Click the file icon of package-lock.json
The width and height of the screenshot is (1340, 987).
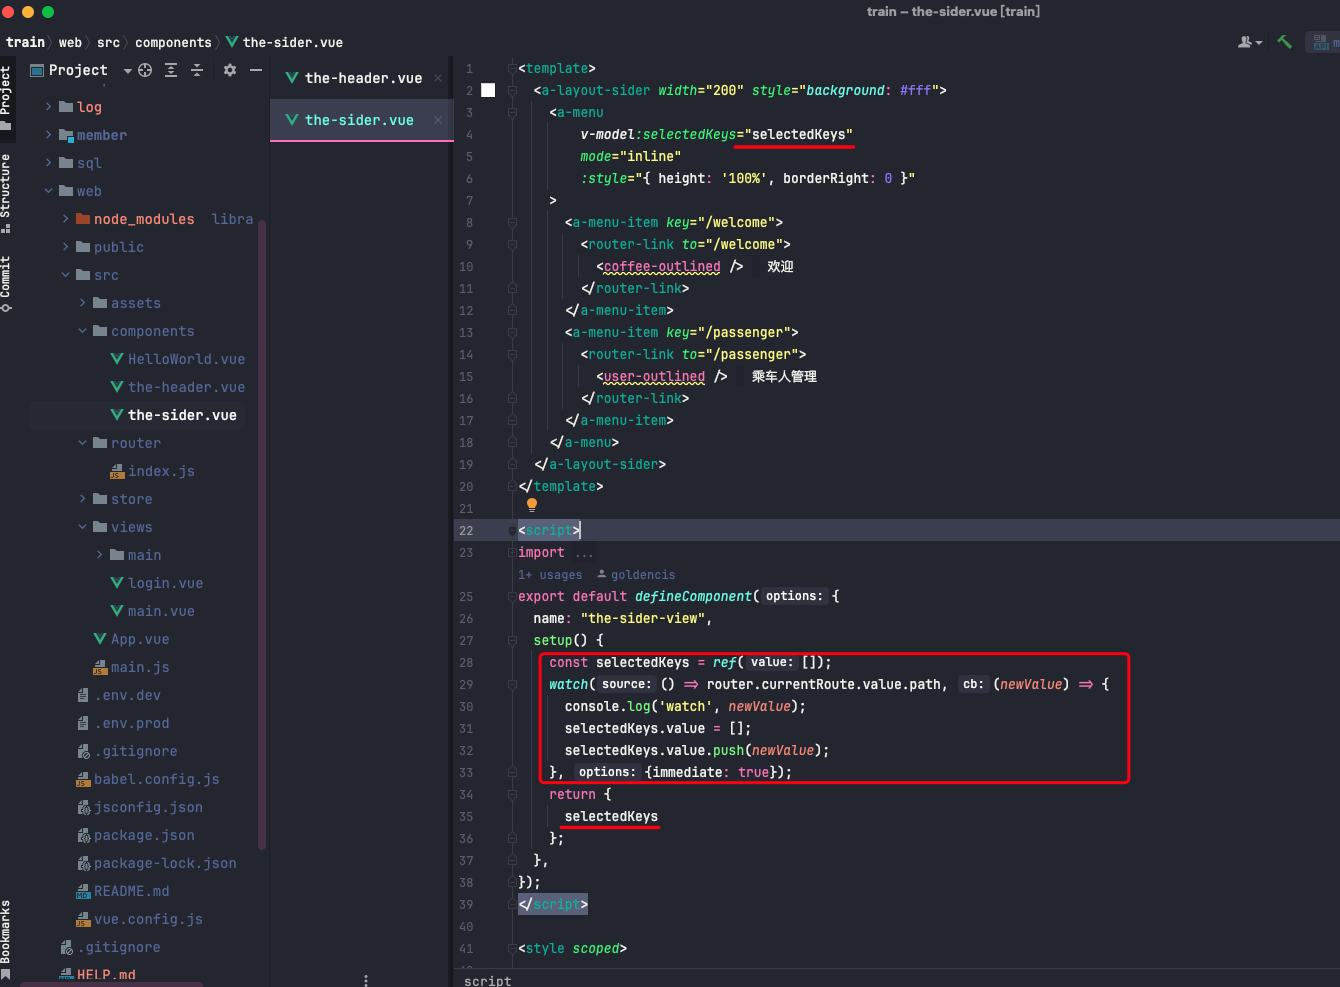[84, 863]
